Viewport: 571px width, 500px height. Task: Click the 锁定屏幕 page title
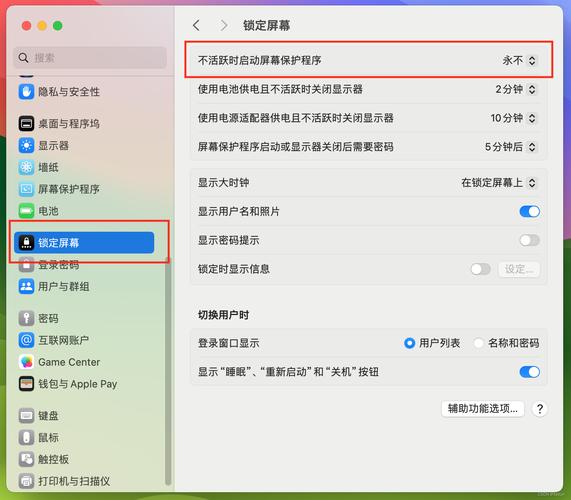(x=267, y=25)
